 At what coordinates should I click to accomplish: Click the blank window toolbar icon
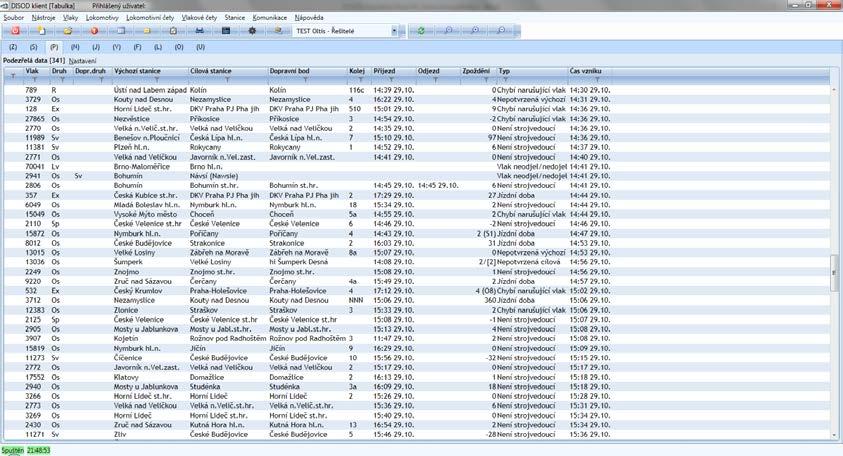pos(120,31)
